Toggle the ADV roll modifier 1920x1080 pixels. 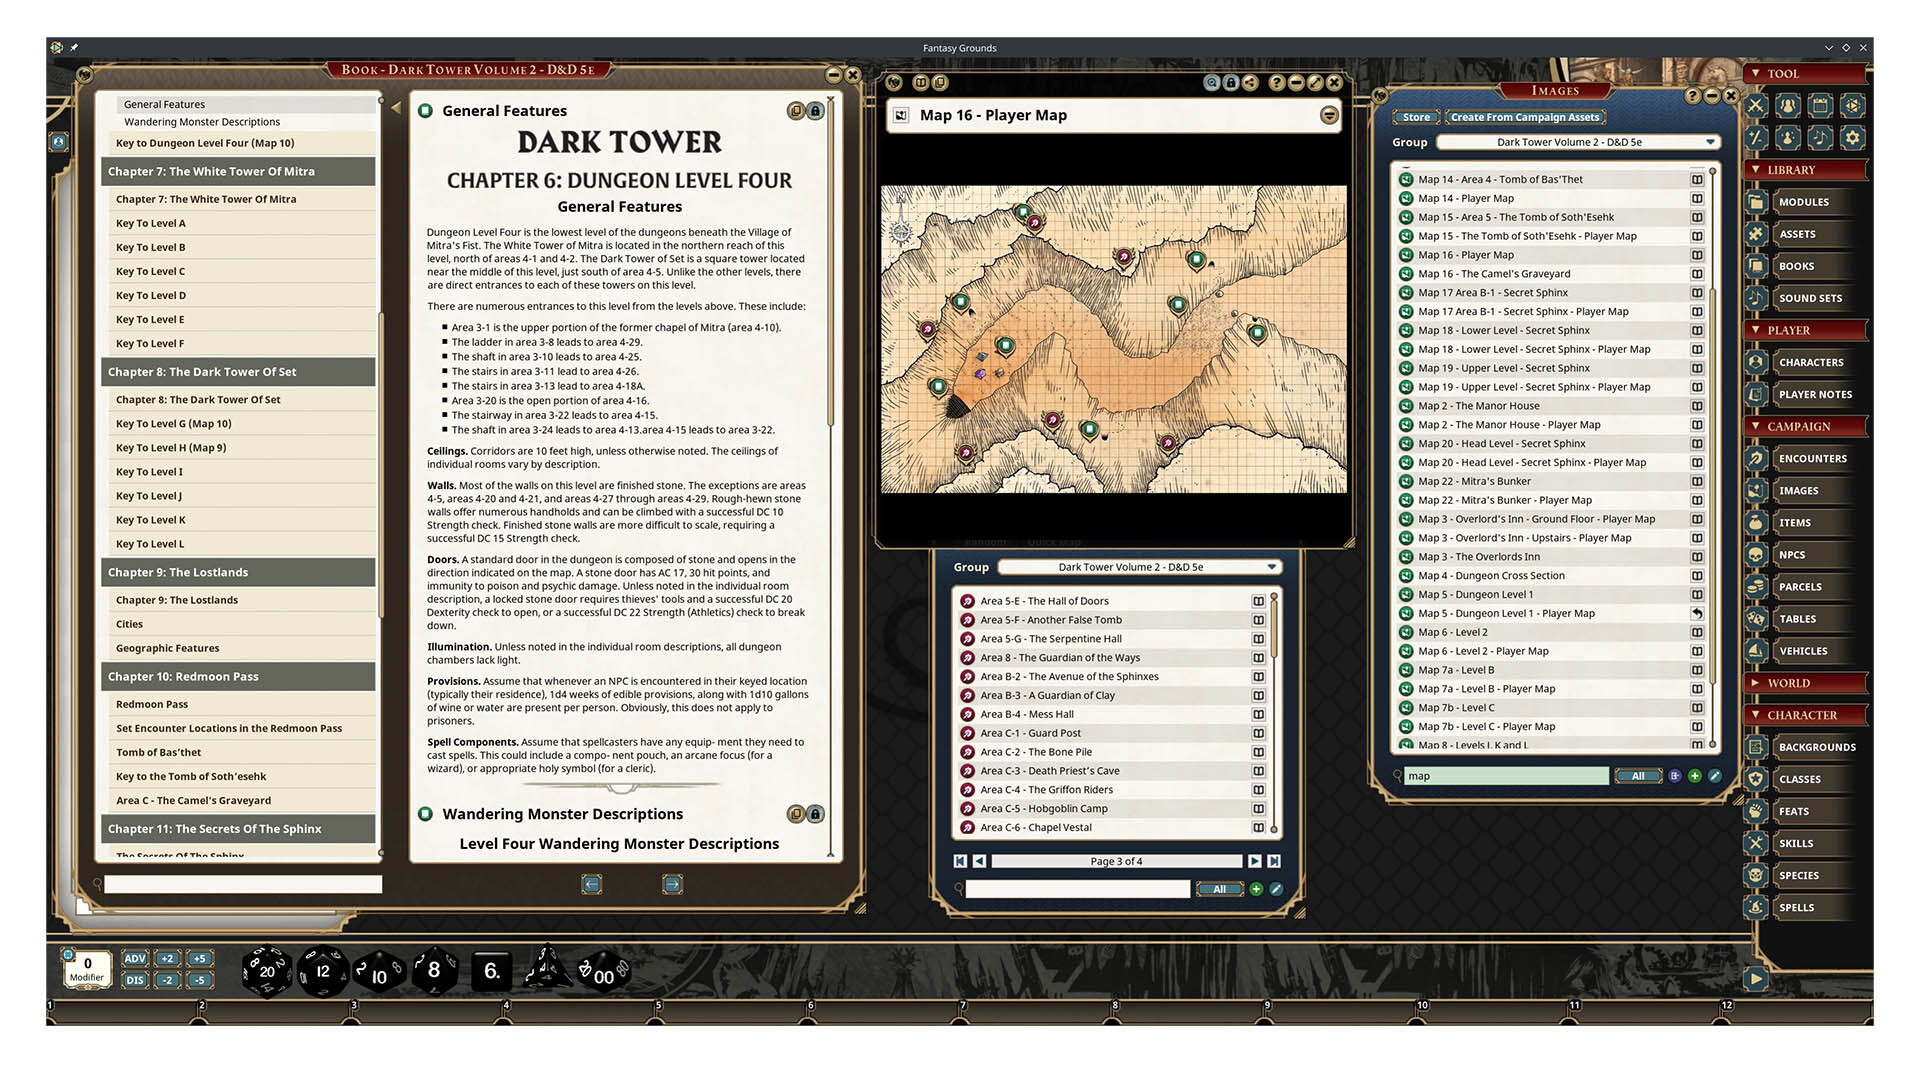pos(135,958)
